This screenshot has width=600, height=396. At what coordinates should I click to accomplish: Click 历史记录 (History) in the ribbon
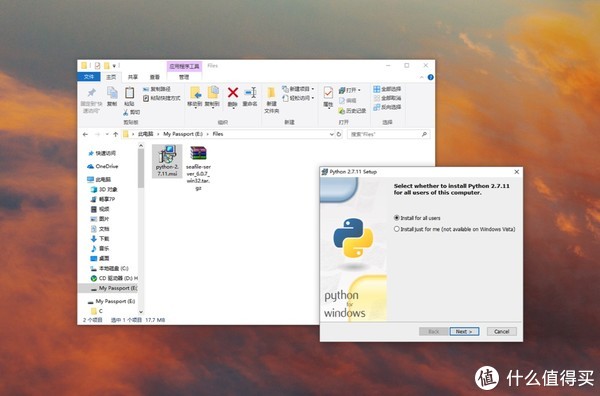[x=352, y=111]
